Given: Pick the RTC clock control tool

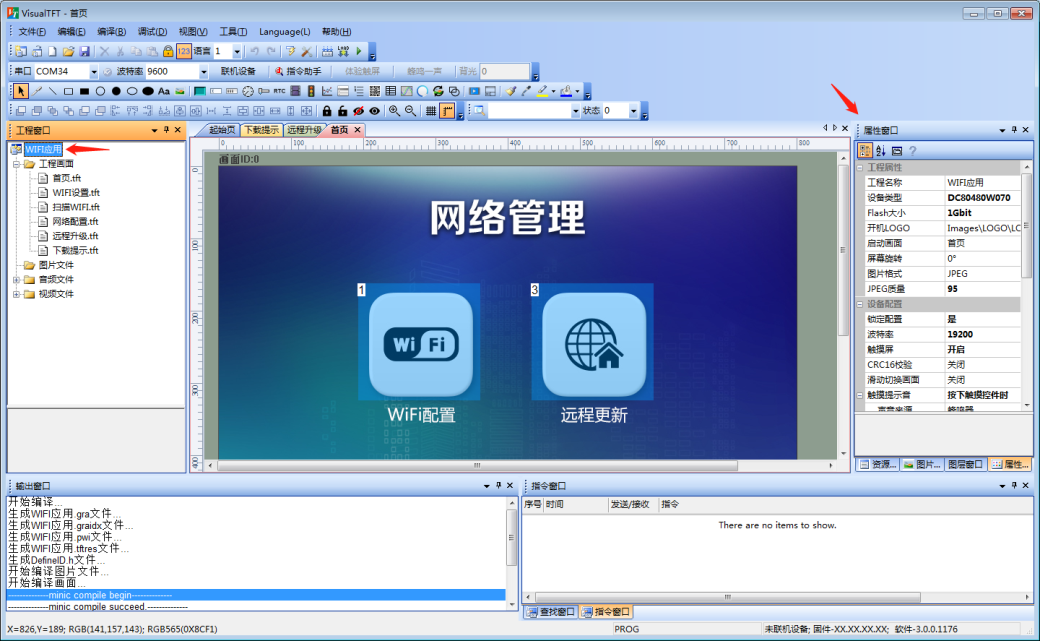Looking at the screenshot, I should (x=279, y=91).
